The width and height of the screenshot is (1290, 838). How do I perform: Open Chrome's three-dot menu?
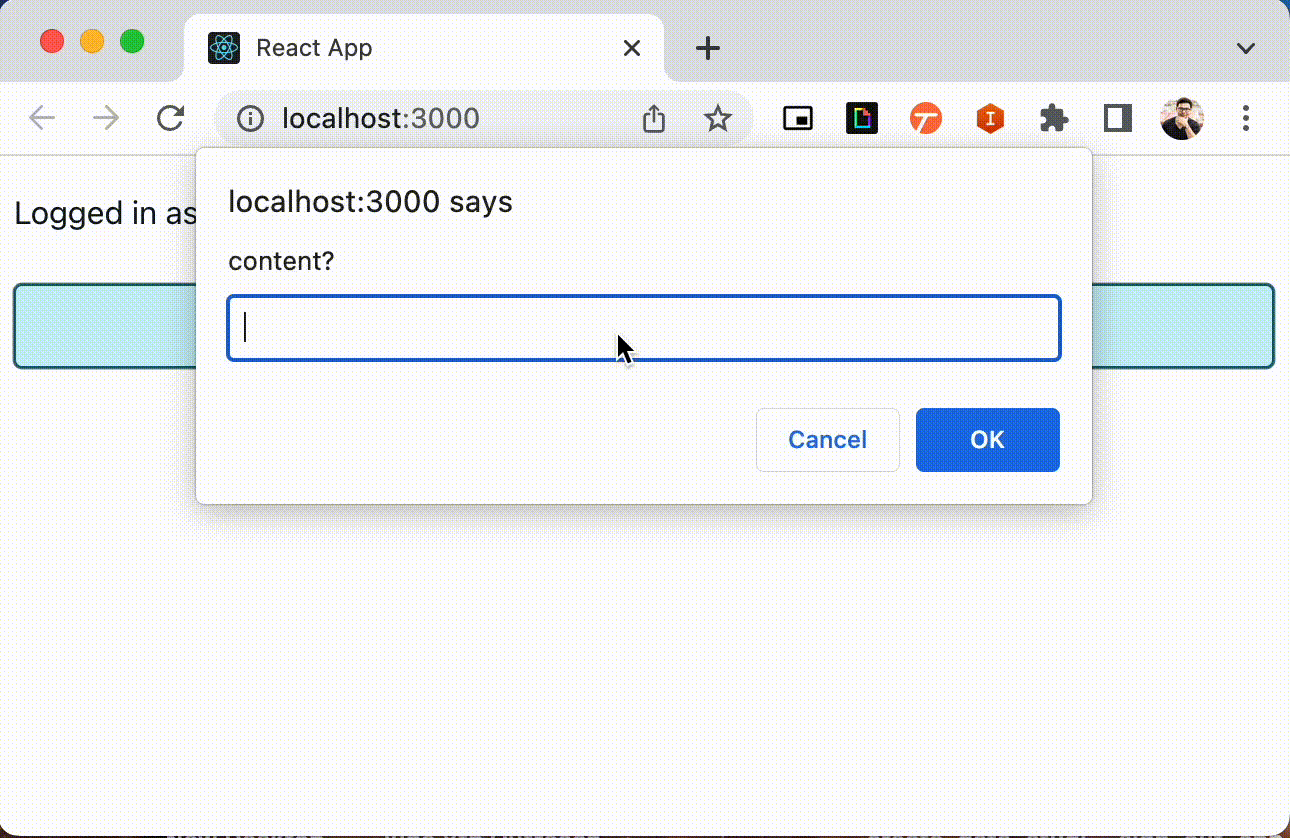(1246, 118)
